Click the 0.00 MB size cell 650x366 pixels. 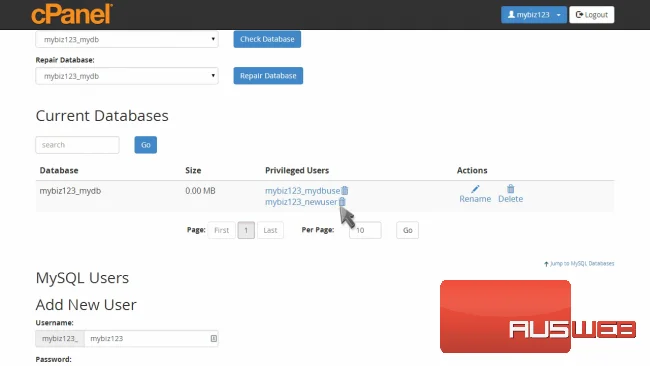tap(200, 191)
